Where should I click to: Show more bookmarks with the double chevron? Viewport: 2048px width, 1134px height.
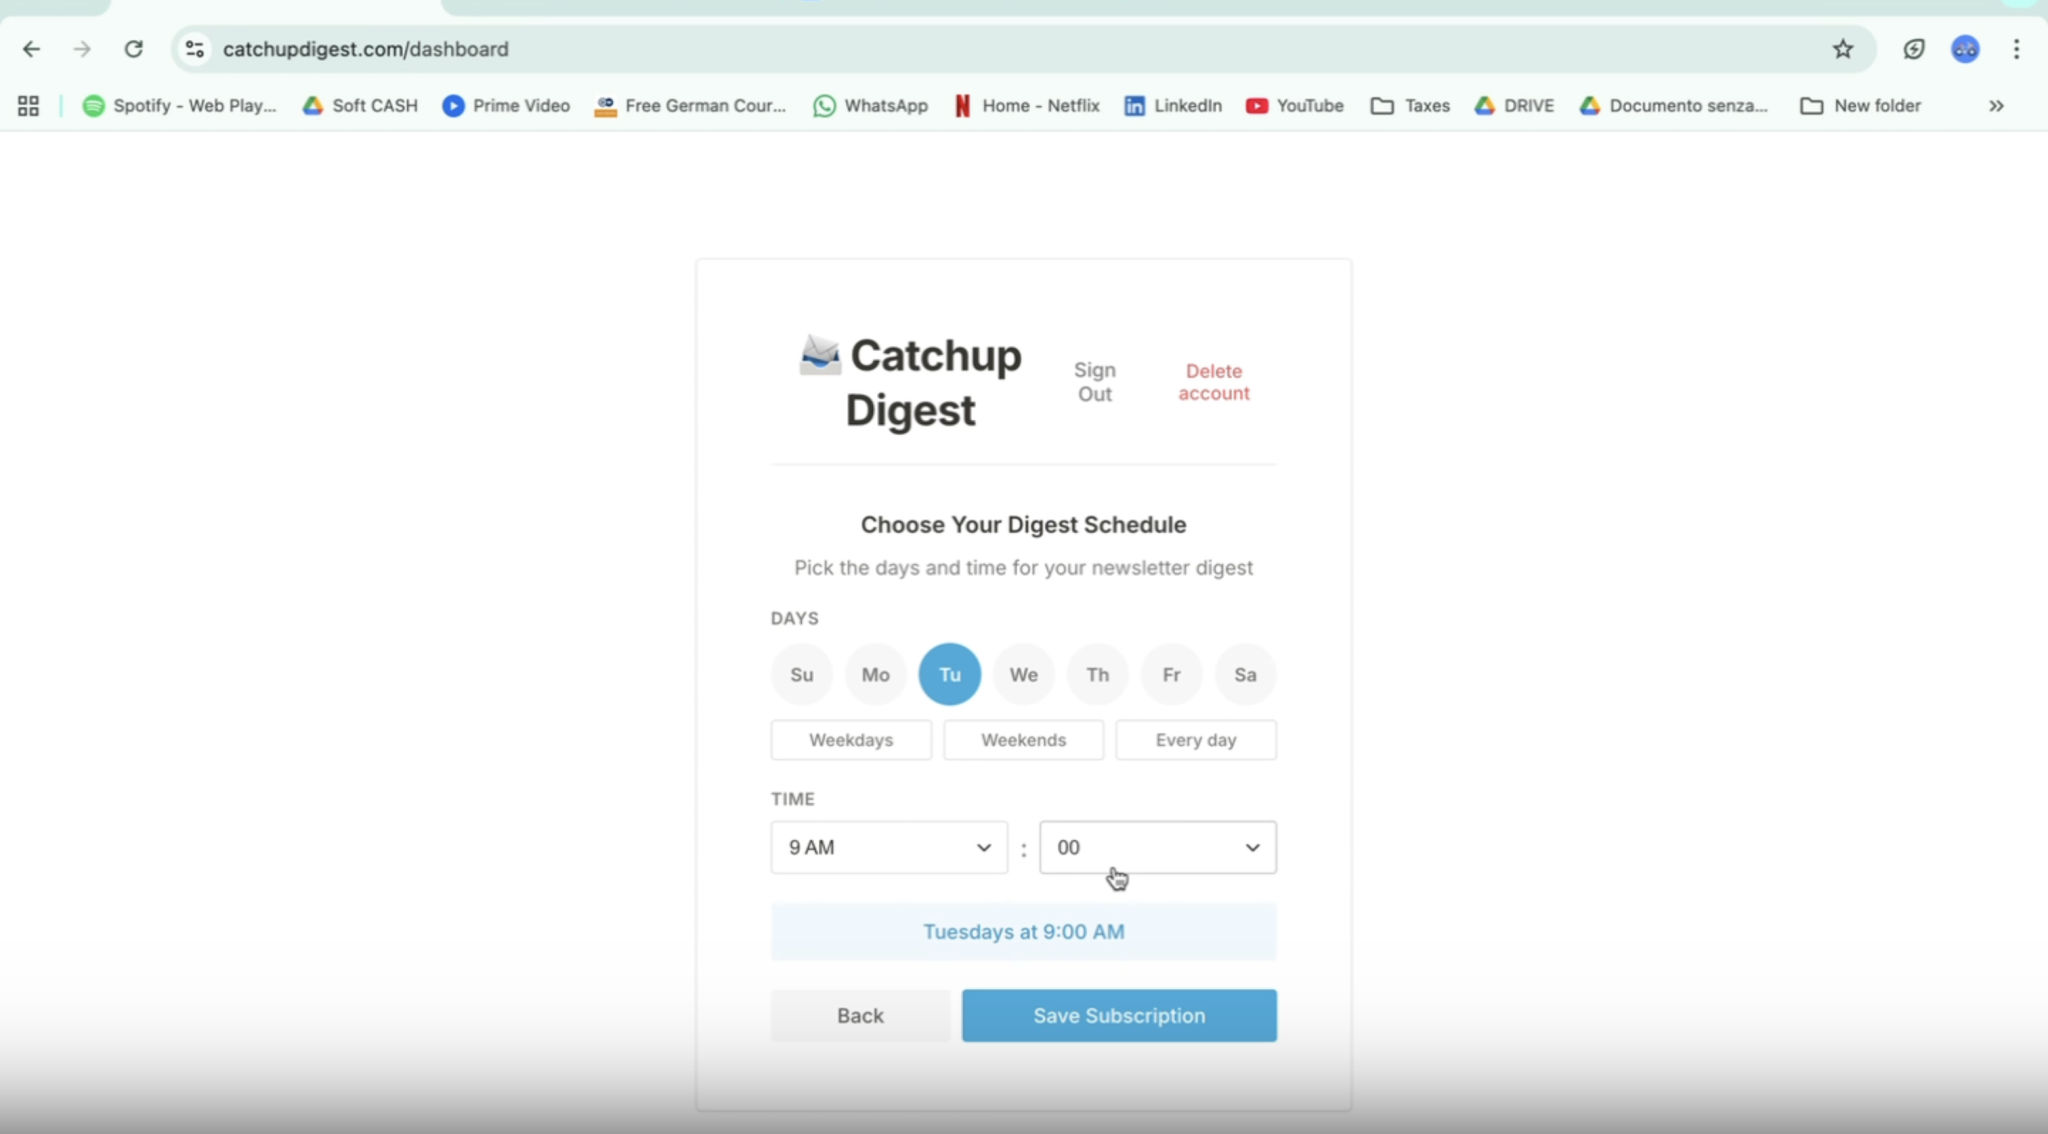click(x=1996, y=106)
